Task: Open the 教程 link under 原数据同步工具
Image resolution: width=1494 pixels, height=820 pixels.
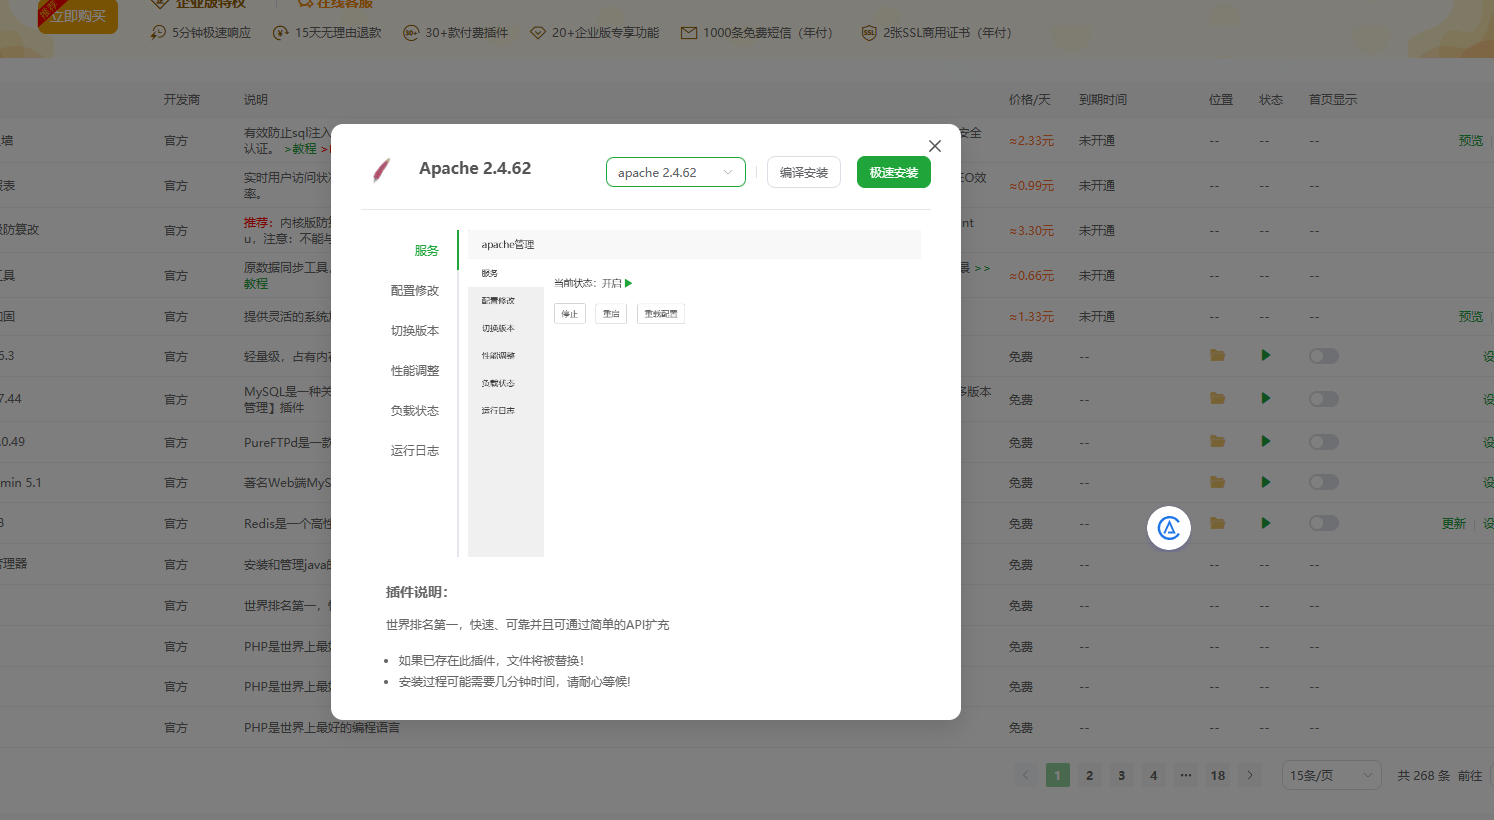Action: (256, 284)
